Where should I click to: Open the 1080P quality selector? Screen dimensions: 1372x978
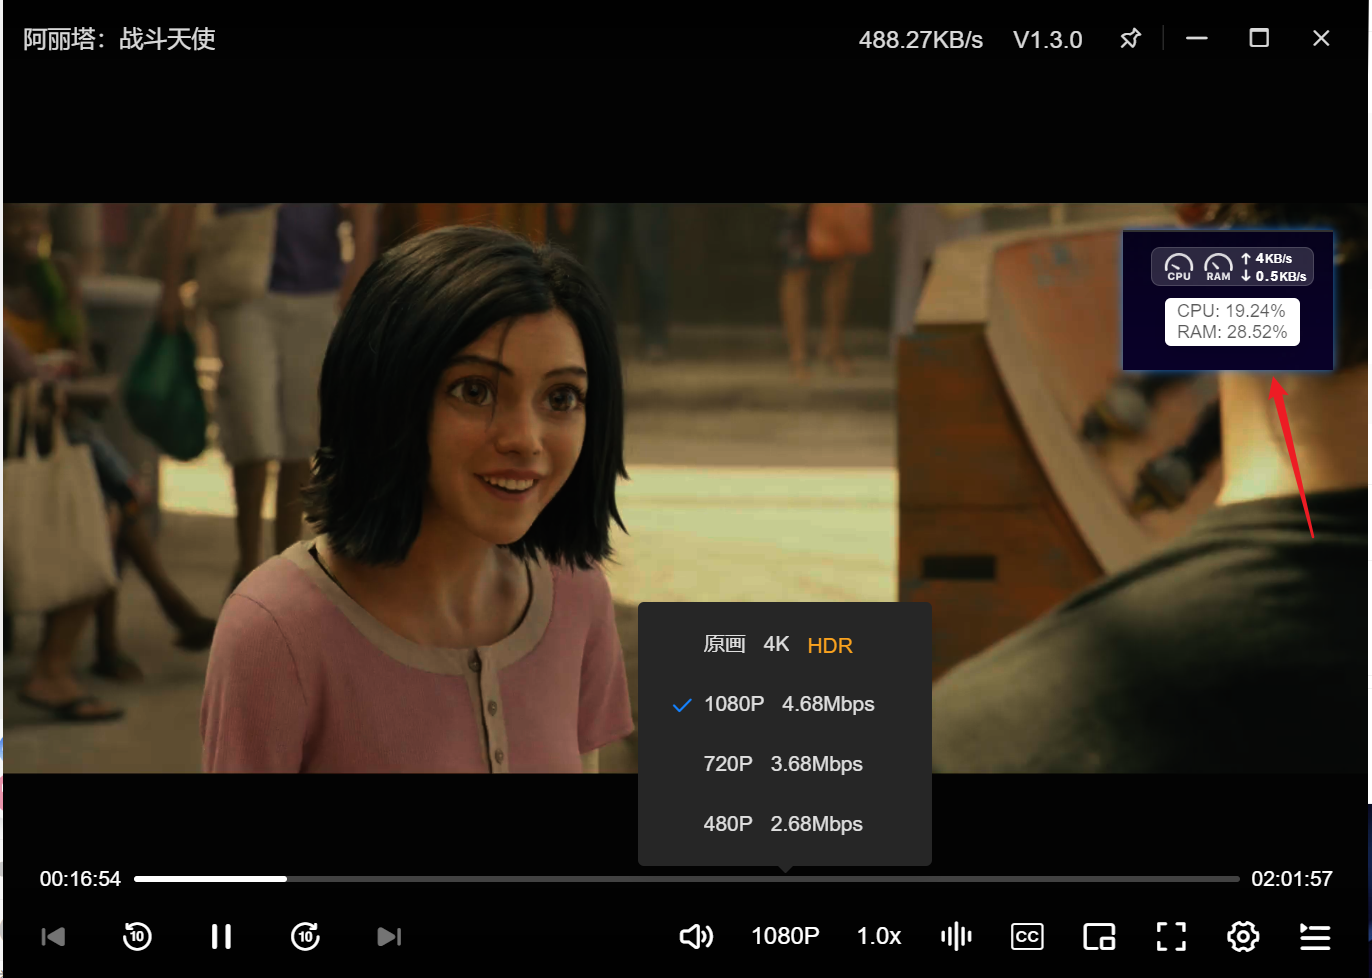point(785,936)
